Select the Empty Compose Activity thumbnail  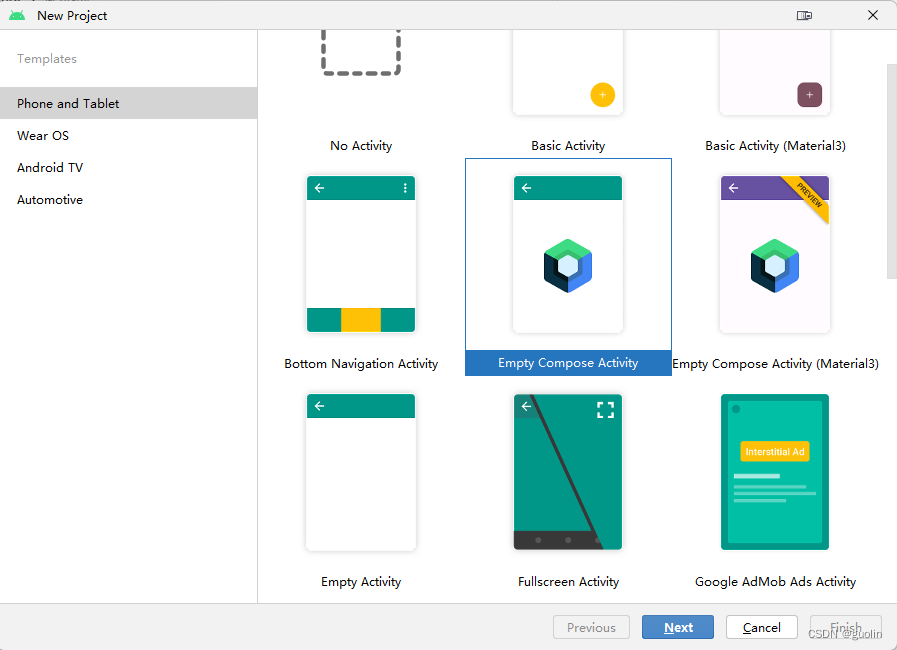[x=568, y=254]
